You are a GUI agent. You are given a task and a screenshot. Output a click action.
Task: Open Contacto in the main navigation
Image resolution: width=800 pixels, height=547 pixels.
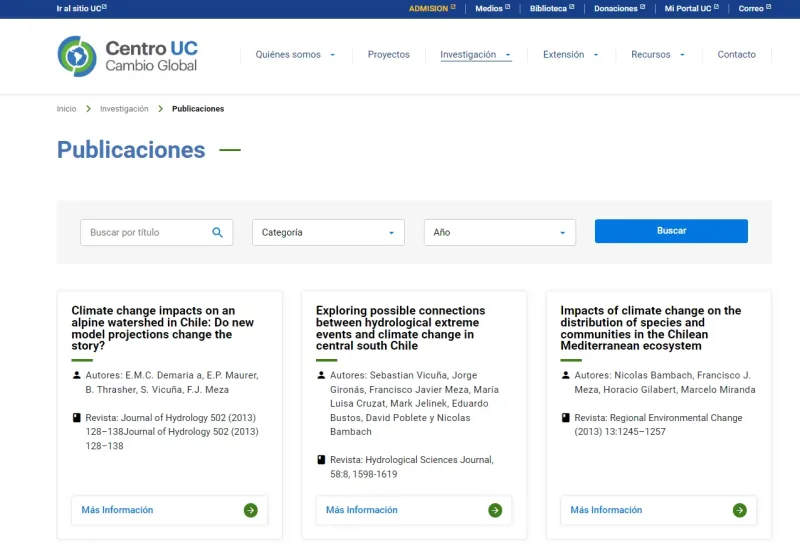point(736,55)
